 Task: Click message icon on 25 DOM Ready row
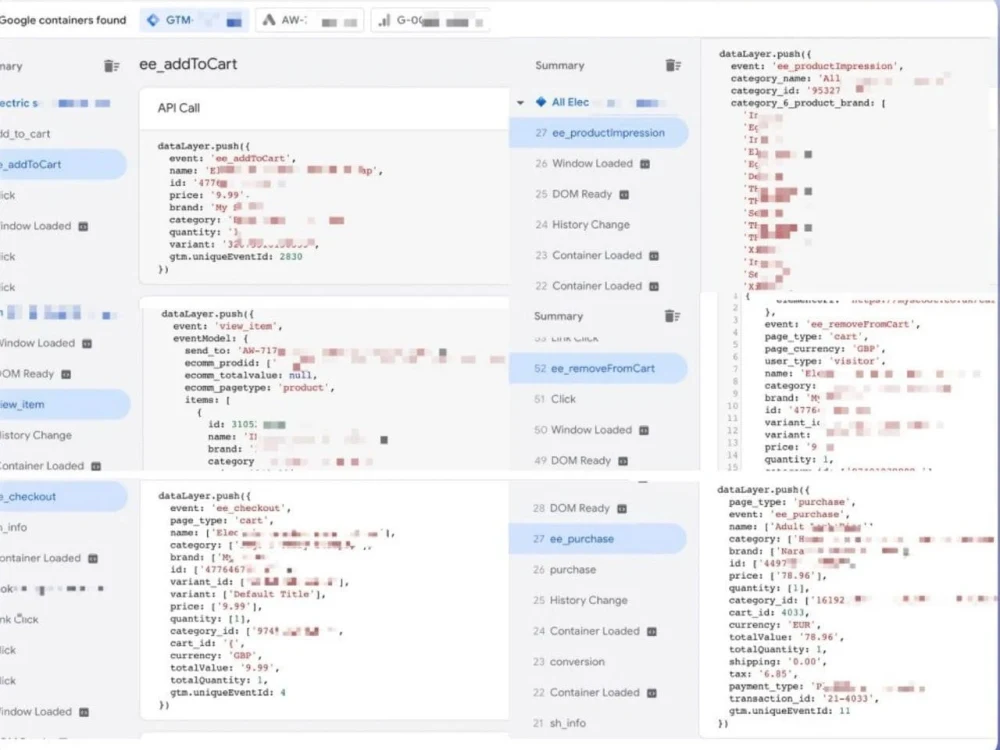624,195
